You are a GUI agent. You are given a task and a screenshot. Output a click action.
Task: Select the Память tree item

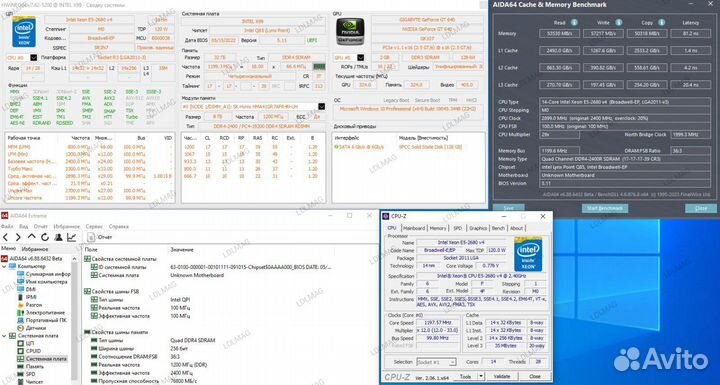tap(30, 367)
